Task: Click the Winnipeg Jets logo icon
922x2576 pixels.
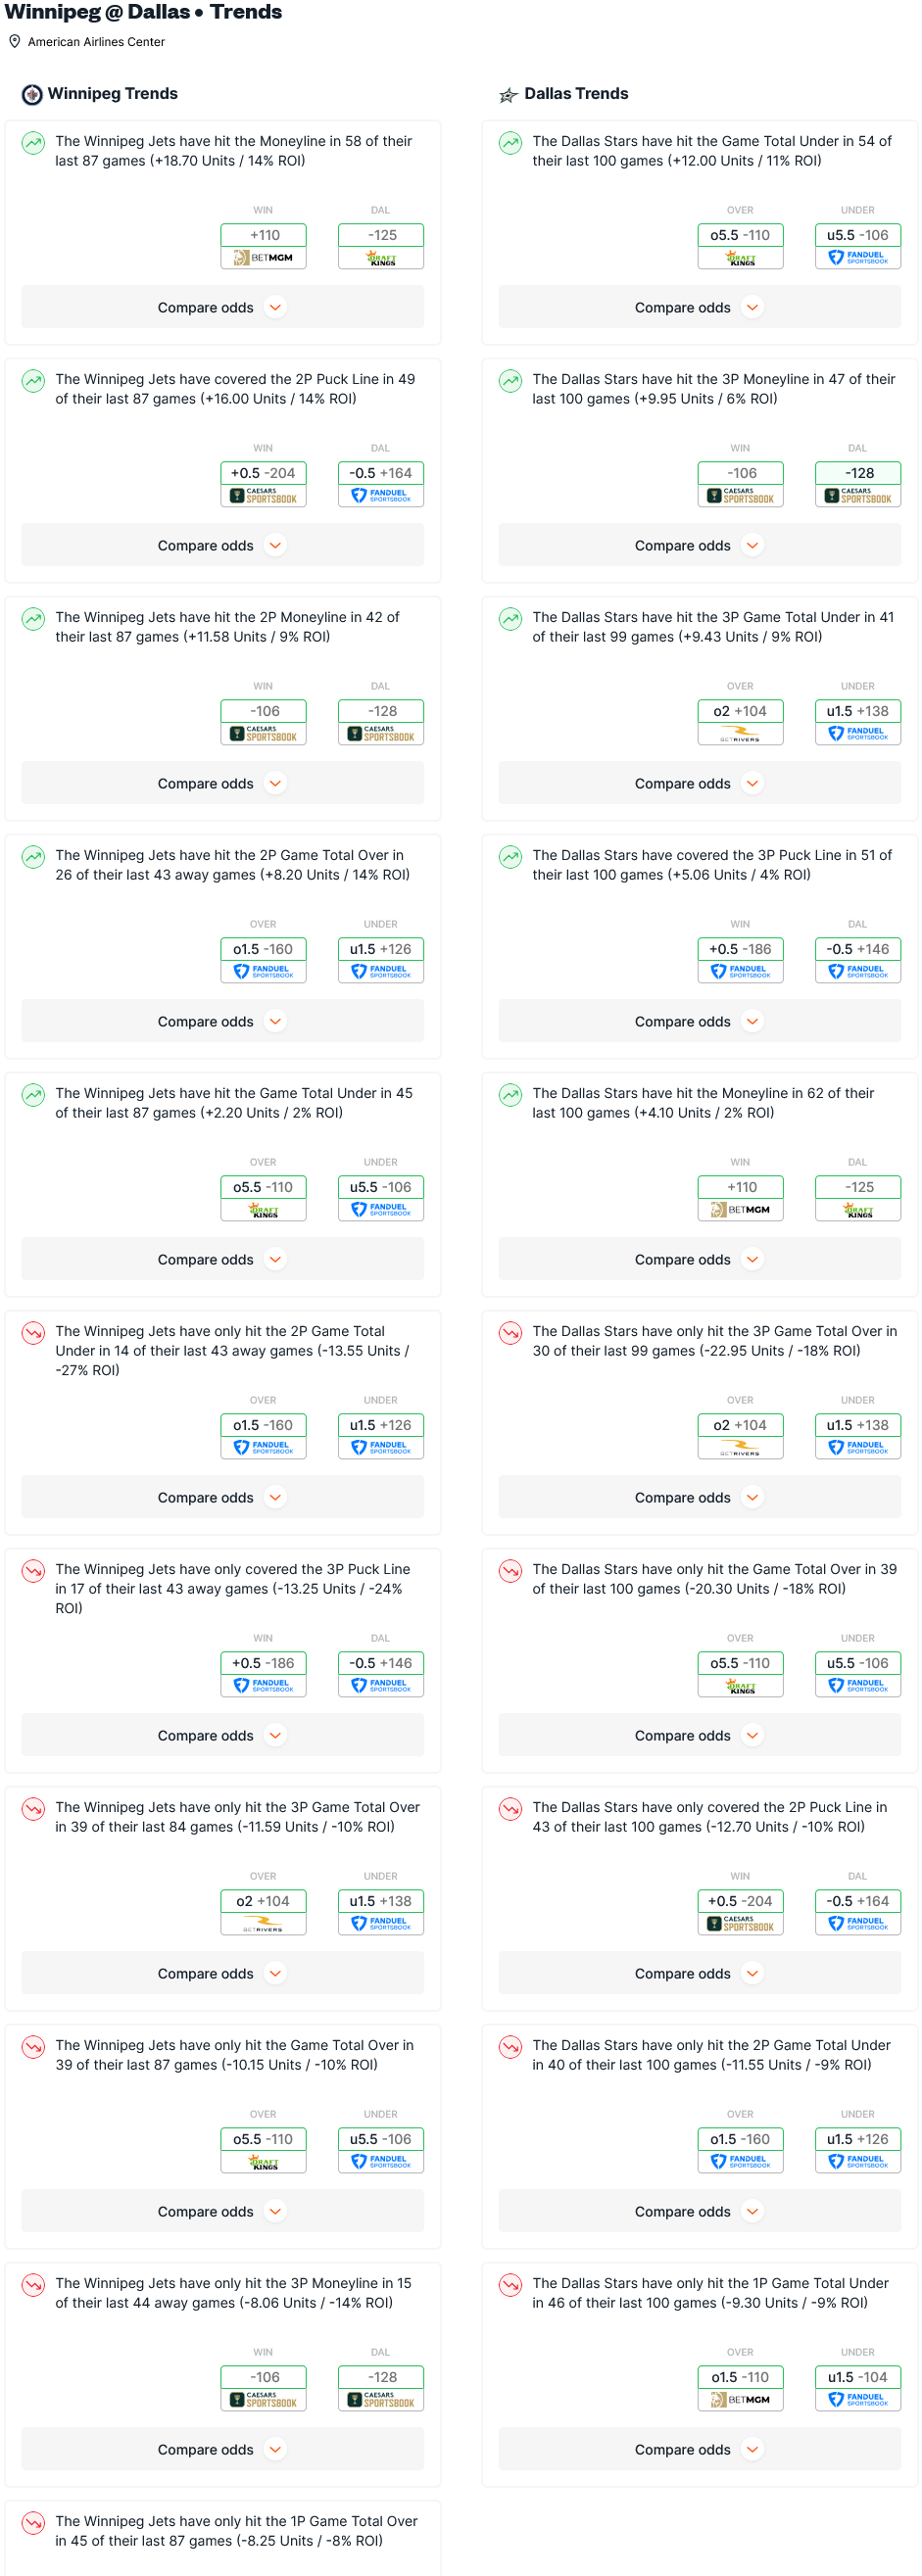Action: pyautogui.click(x=32, y=94)
